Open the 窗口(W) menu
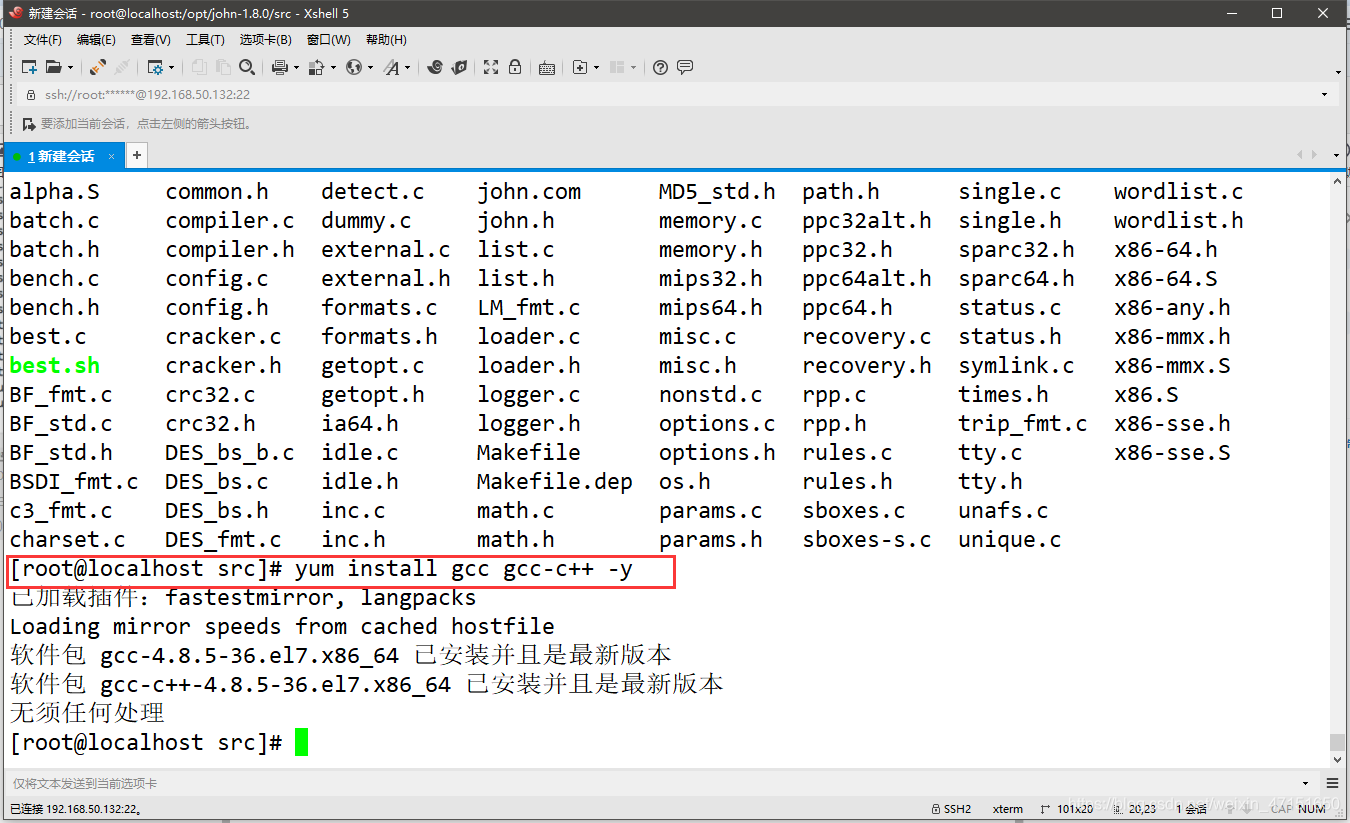The width and height of the screenshot is (1350, 823). pyautogui.click(x=328, y=40)
